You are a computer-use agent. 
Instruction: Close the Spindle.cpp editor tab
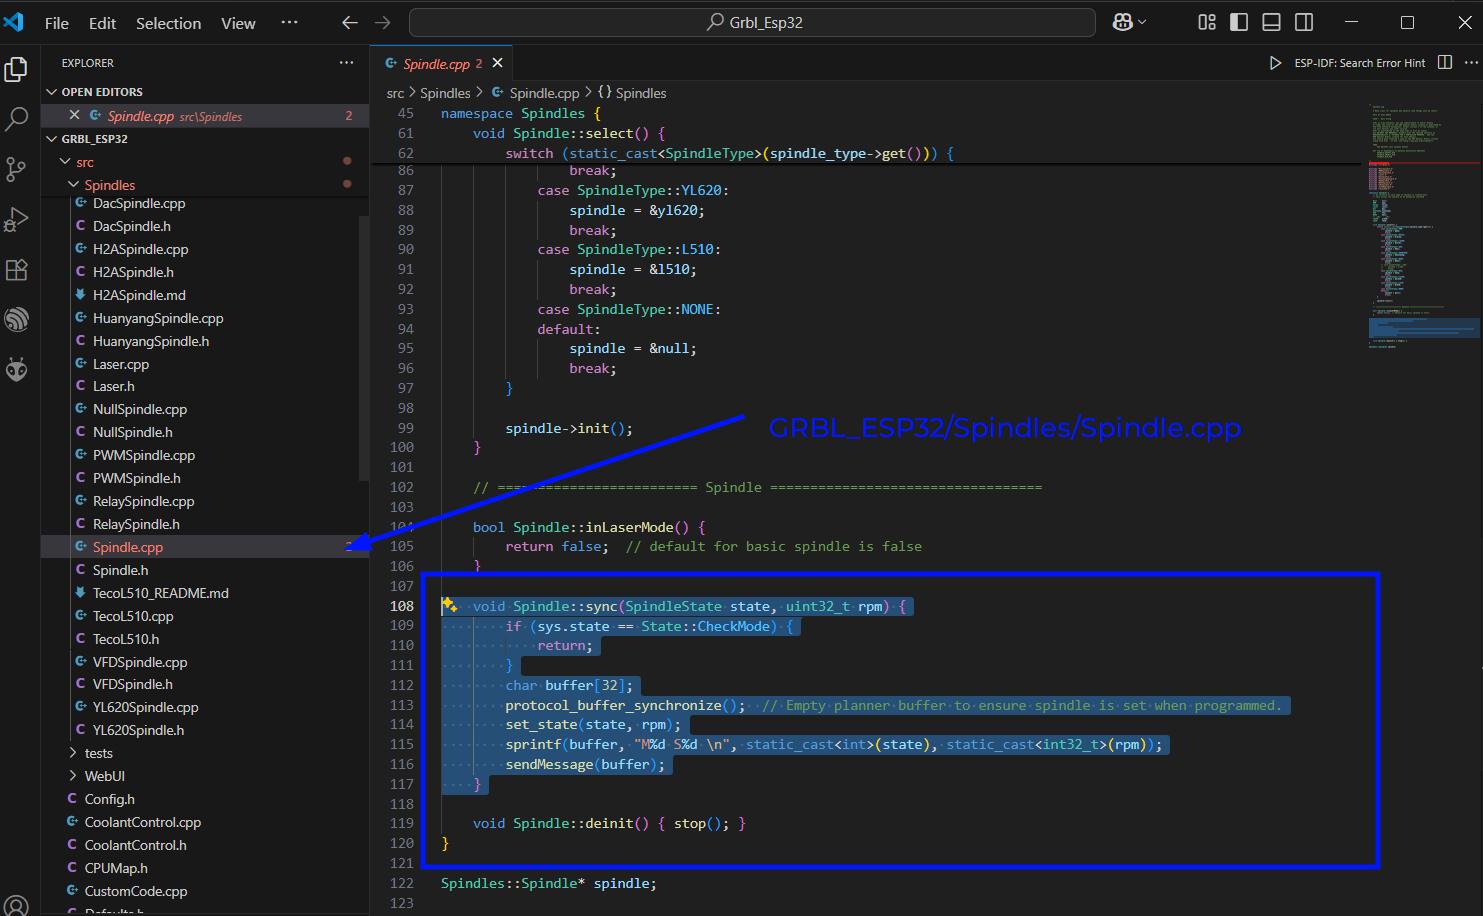(497, 63)
